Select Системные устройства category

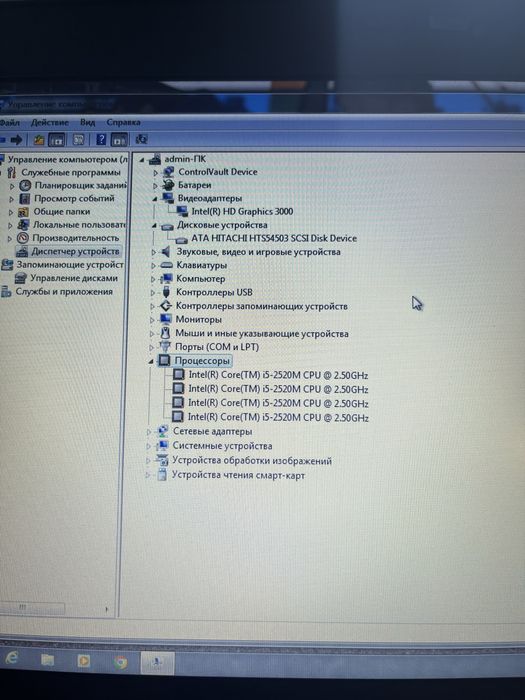tap(222, 446)
